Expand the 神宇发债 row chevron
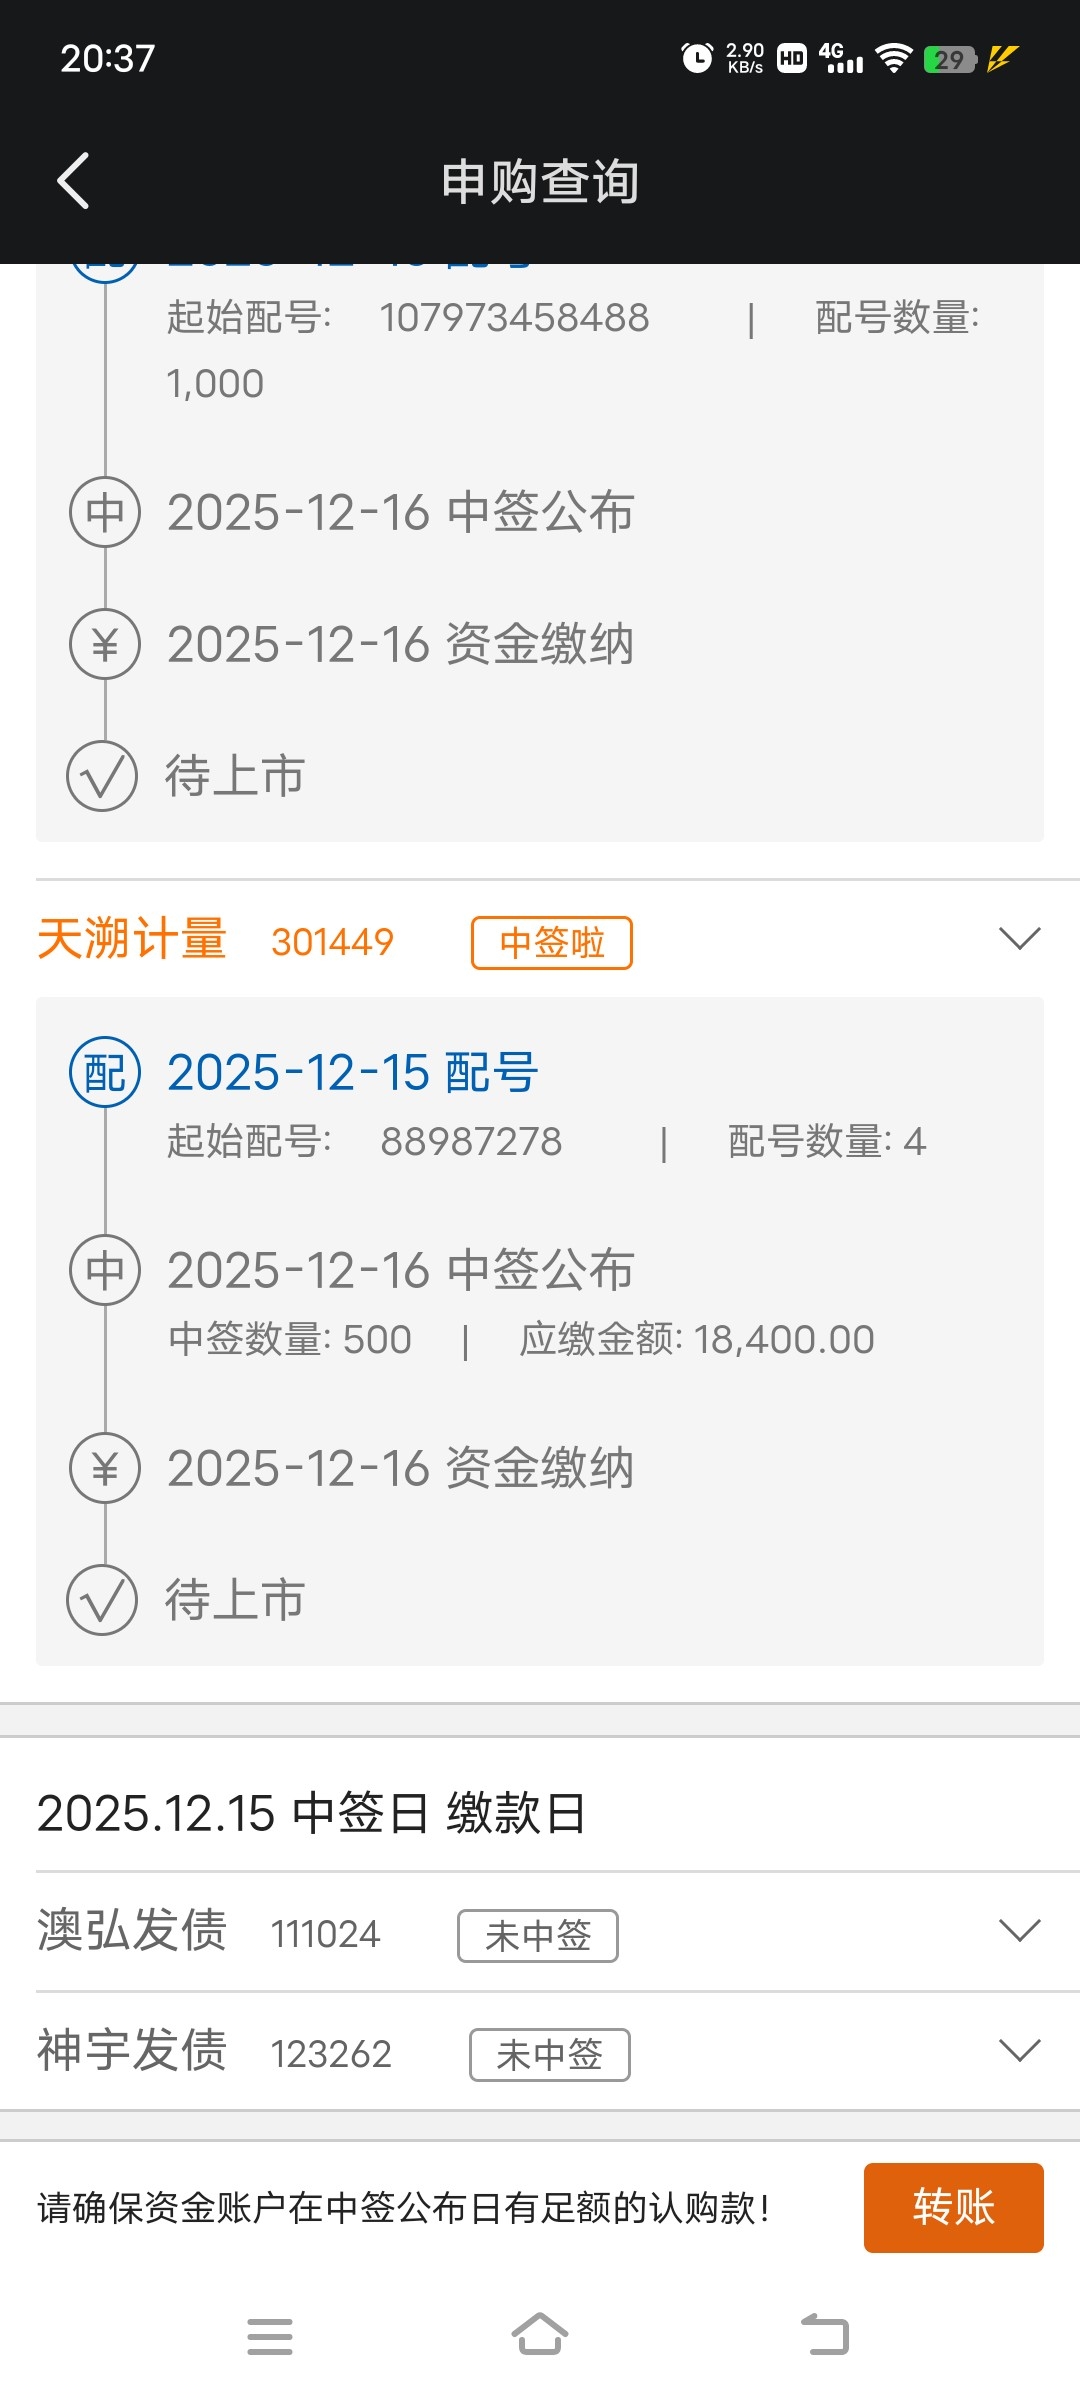This screenshot has height=2400, width=1080. pyautogui.click(x=1020, y=2050)
